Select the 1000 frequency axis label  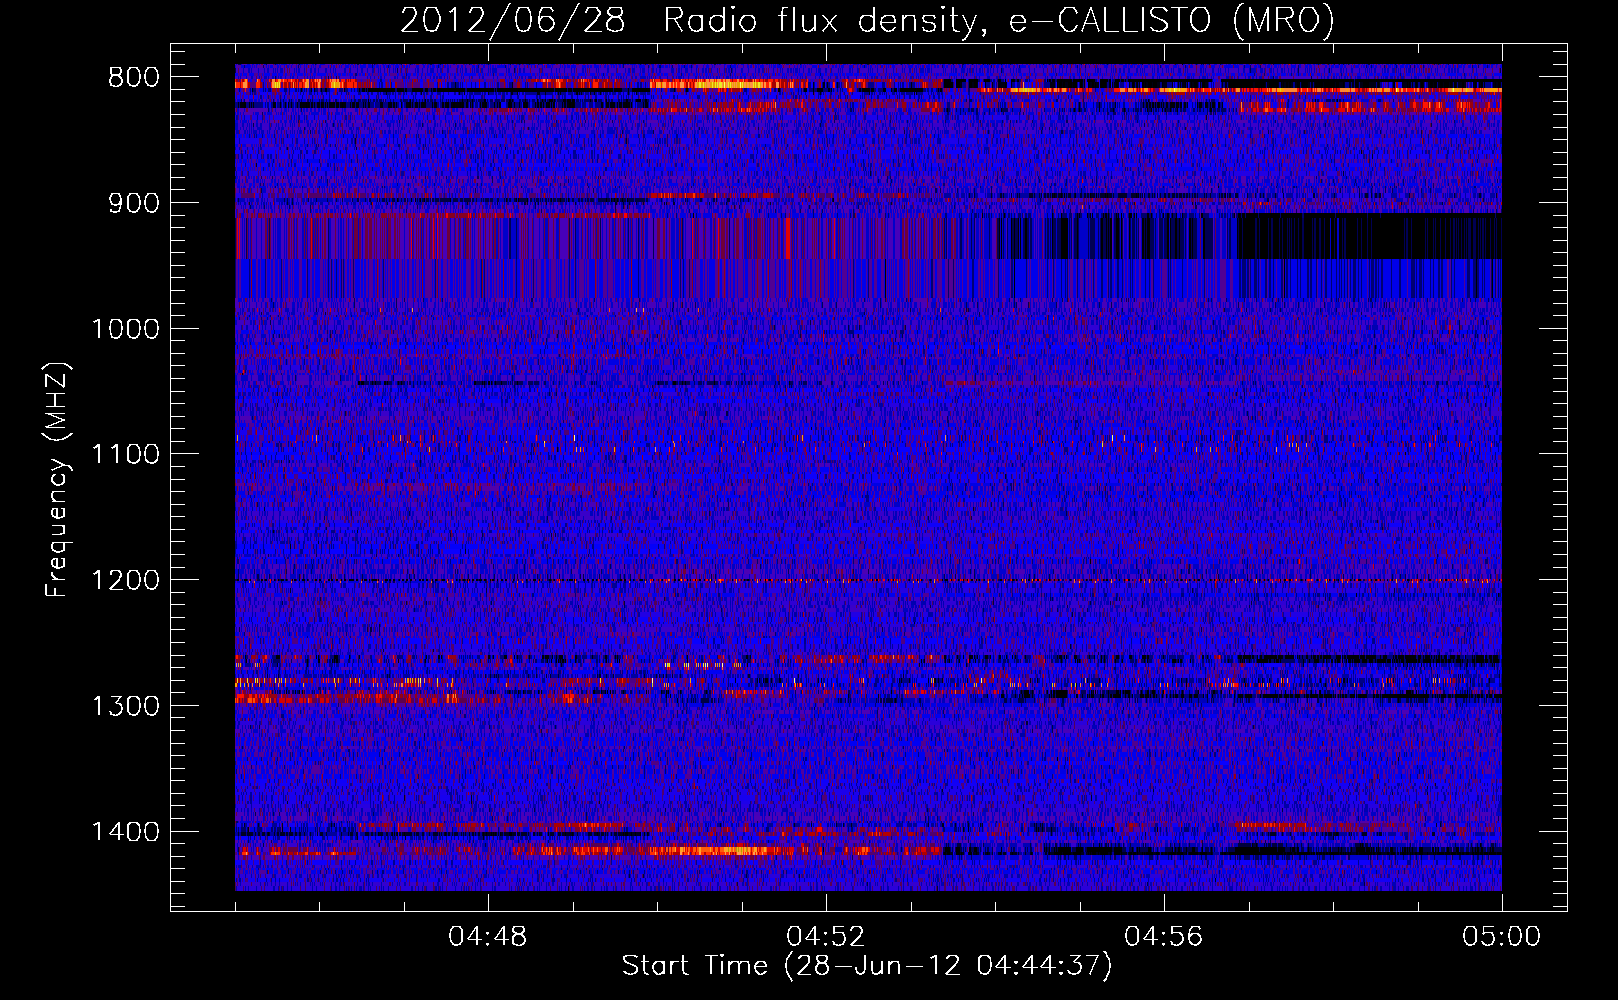click(125, 329)
